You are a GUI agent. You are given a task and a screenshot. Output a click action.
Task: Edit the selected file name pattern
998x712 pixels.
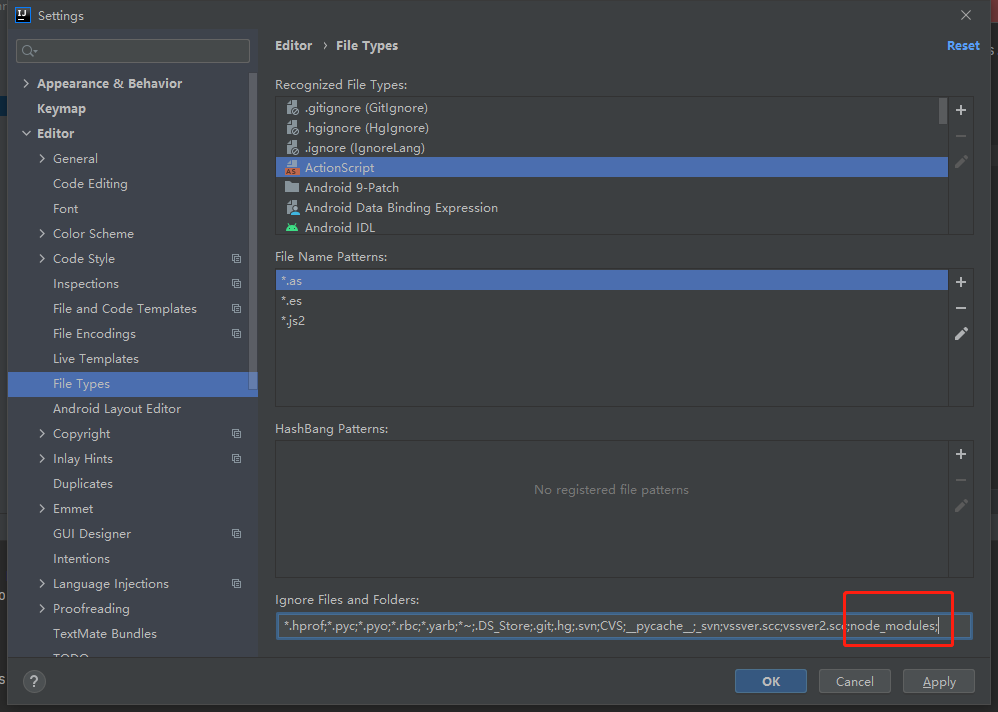pyautogui.click(x=960, y=333)
